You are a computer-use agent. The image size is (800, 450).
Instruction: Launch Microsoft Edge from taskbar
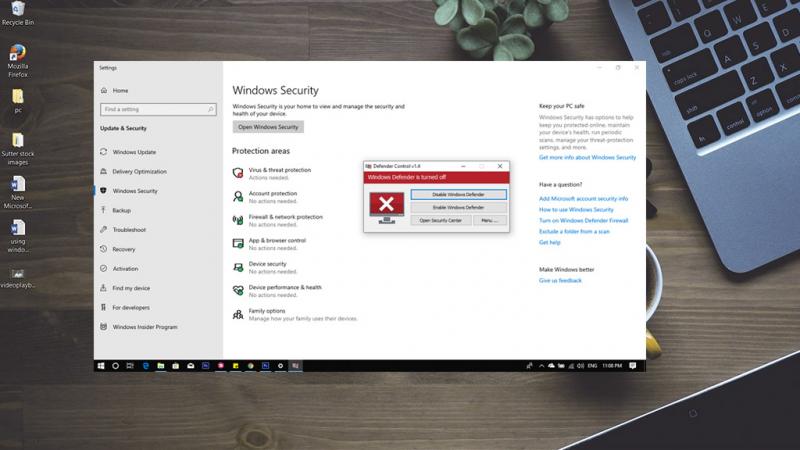(146, 366)
